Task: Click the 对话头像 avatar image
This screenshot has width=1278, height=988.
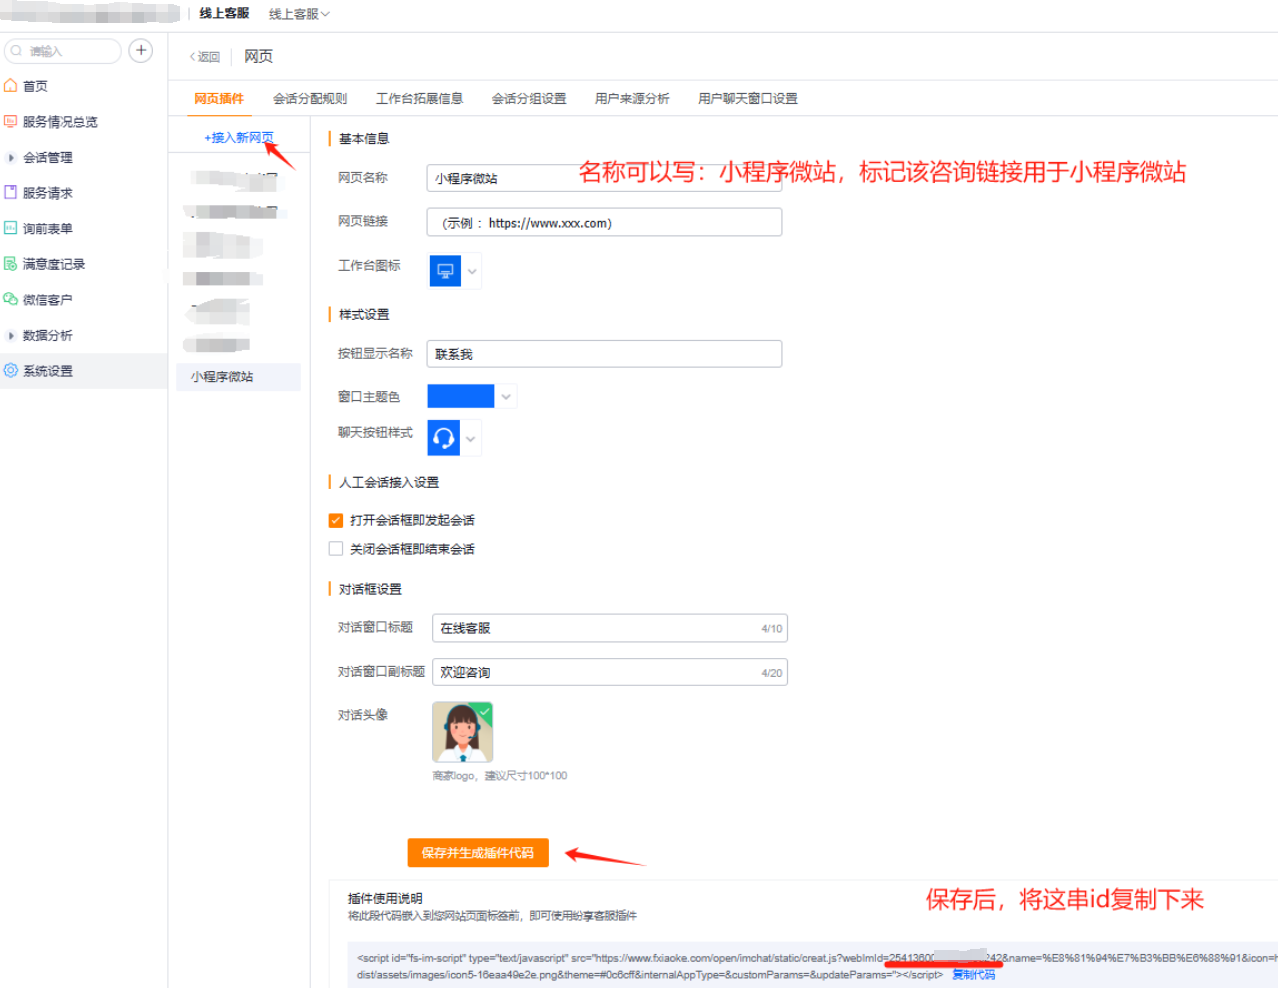Action: pyautogui.click(x=462, y=731)
